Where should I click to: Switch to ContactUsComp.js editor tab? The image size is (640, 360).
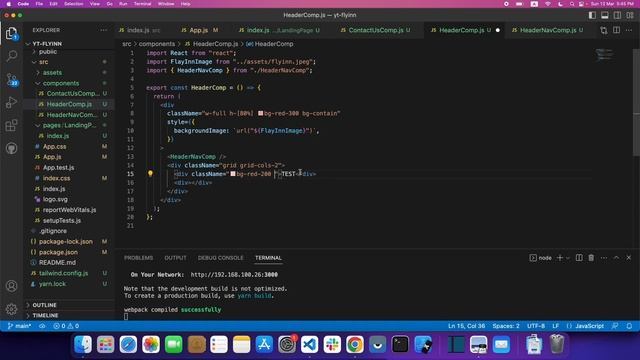point(375,30)
